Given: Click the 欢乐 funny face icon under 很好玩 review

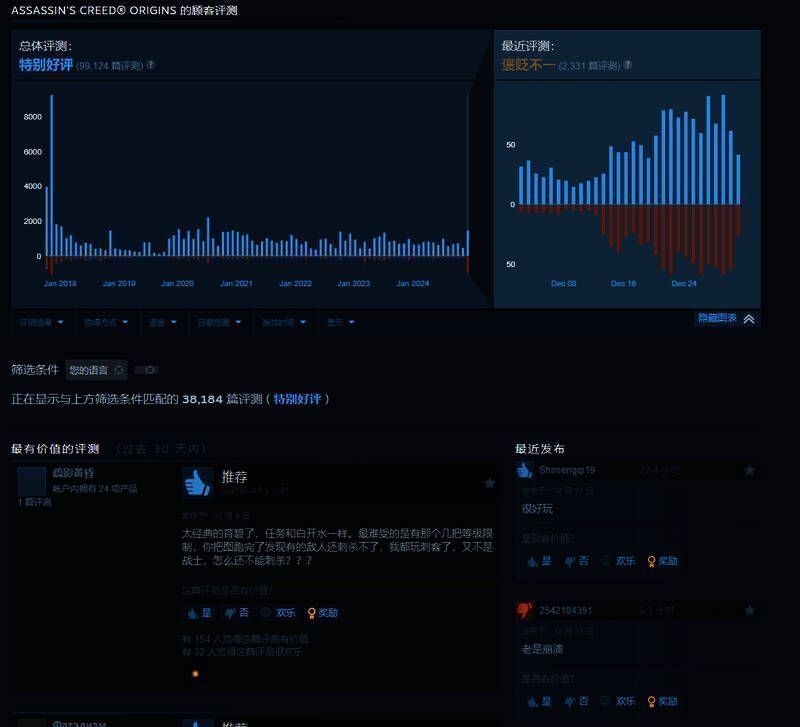Looking at the screenshot, I should (x=619, y=561).
